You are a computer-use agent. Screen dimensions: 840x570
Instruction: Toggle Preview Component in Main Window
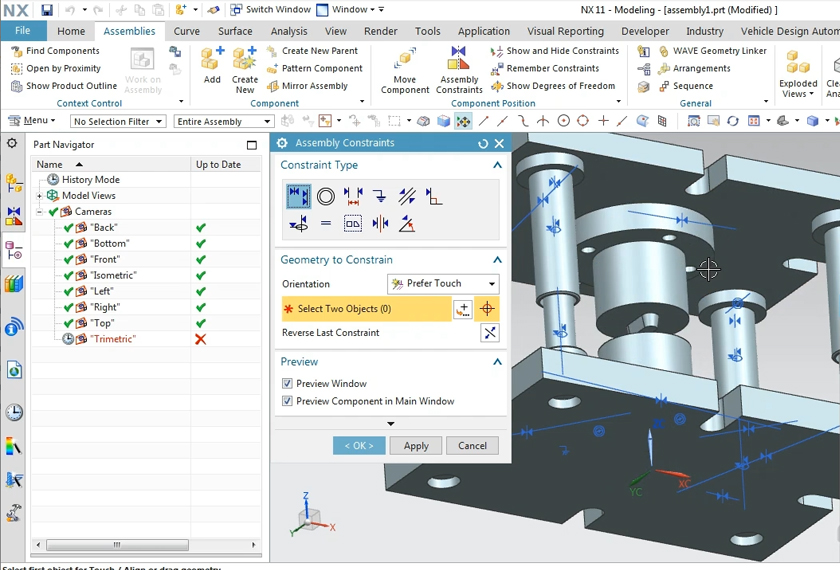(288, 401)
